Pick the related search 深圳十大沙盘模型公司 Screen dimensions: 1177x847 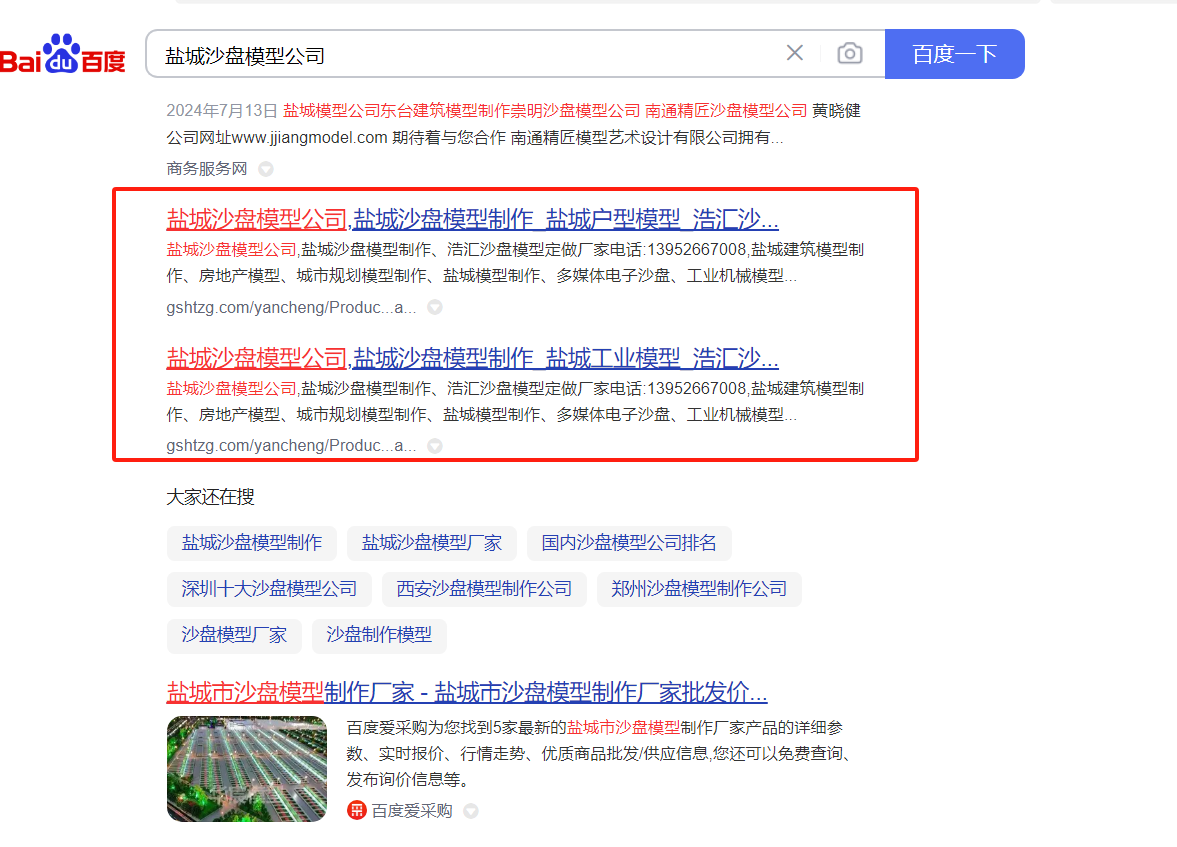pos(269,589)
